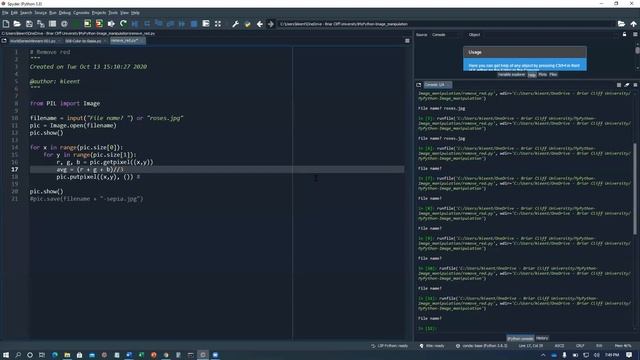The height and width of the screenshot is (360, 640).
Task: Click the taskbar search magnifier icon
Action: click(x=18, y=355)
